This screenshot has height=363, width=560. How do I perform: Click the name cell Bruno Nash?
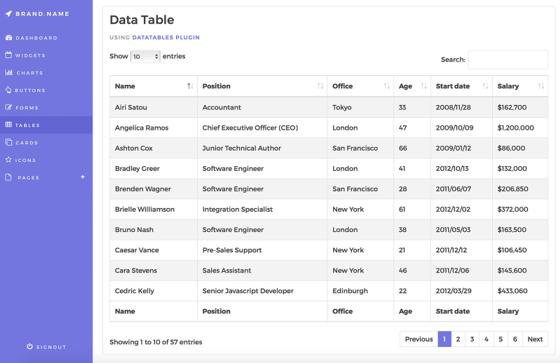coord(154,229)
